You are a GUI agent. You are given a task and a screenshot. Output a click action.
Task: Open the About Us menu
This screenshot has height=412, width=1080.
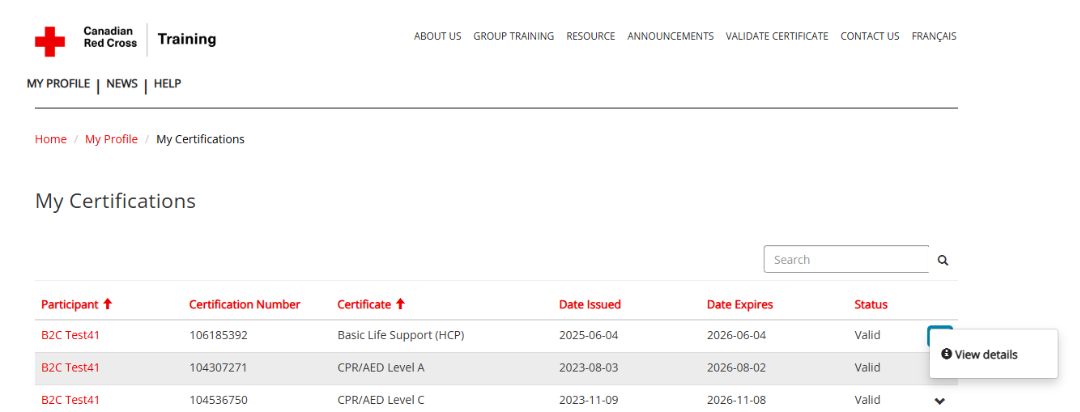pyautogui.click(x=437, y=36)
